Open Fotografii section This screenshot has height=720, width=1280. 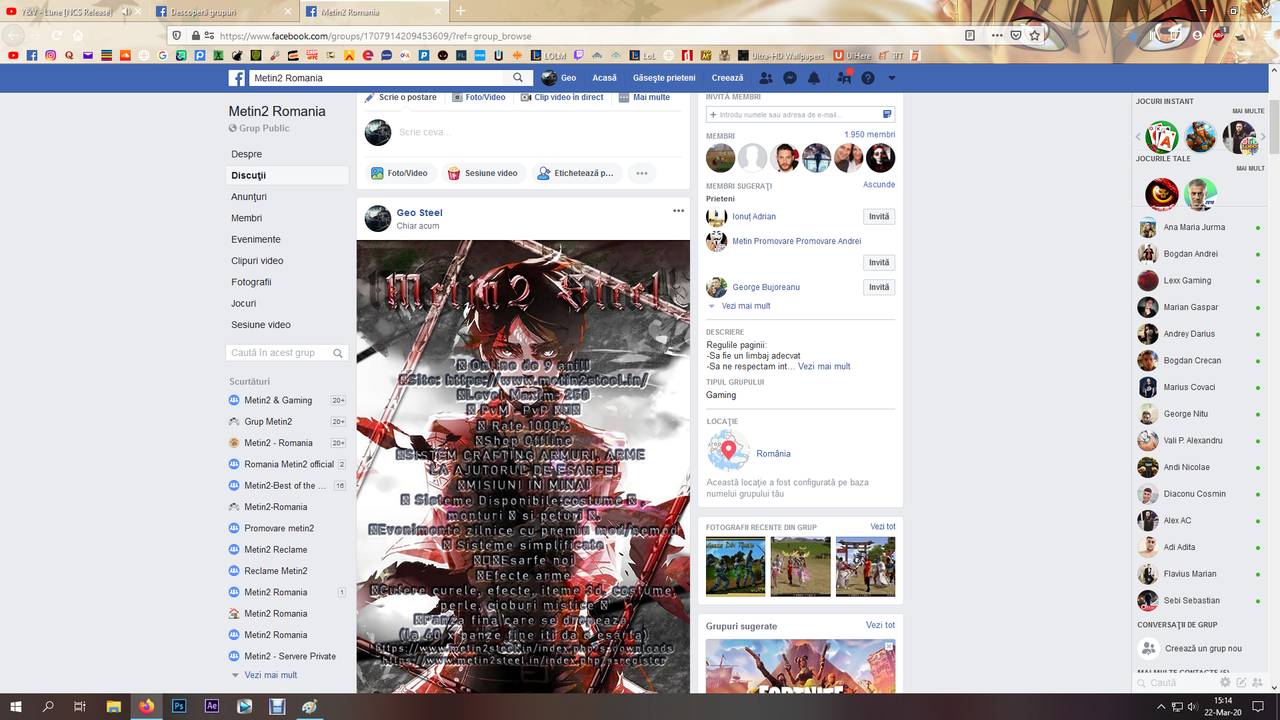coord(252,282)
